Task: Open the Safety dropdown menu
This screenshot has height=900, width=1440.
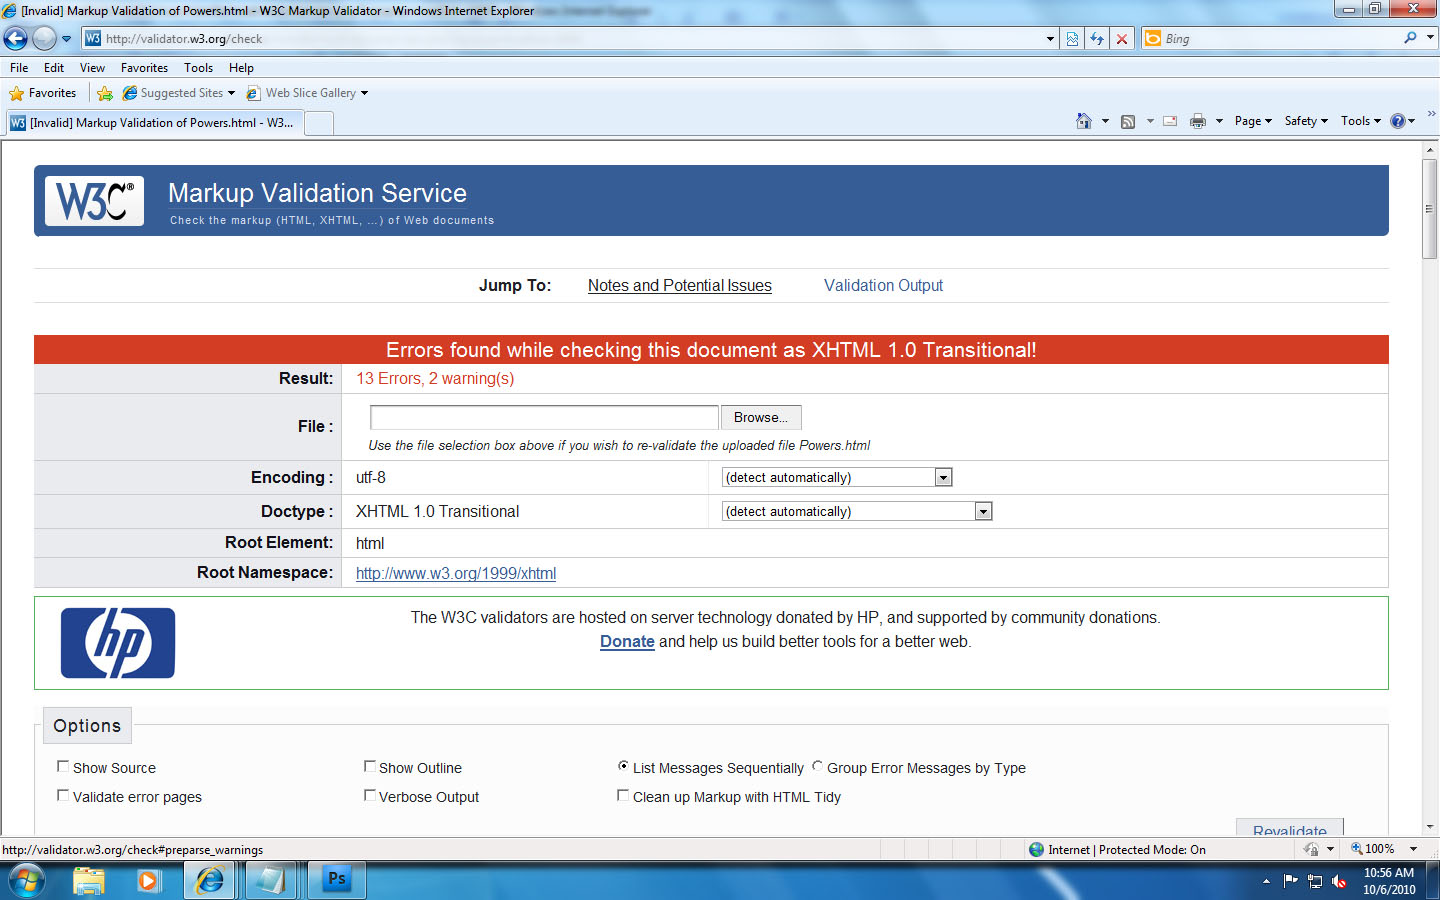Action: click(1306, 121)
